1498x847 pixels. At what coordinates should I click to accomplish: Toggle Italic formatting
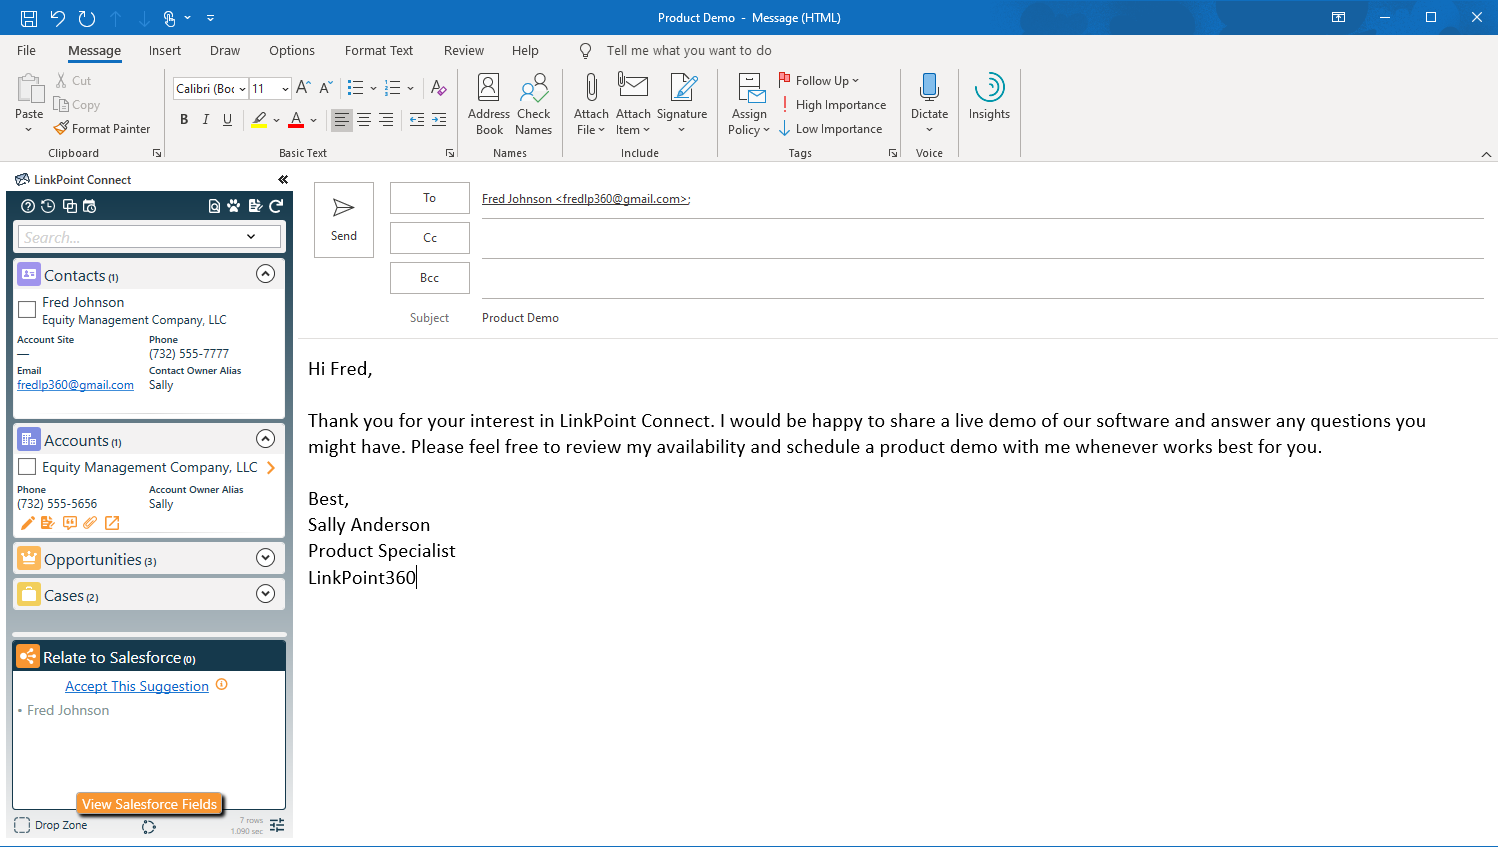(206, 120)
